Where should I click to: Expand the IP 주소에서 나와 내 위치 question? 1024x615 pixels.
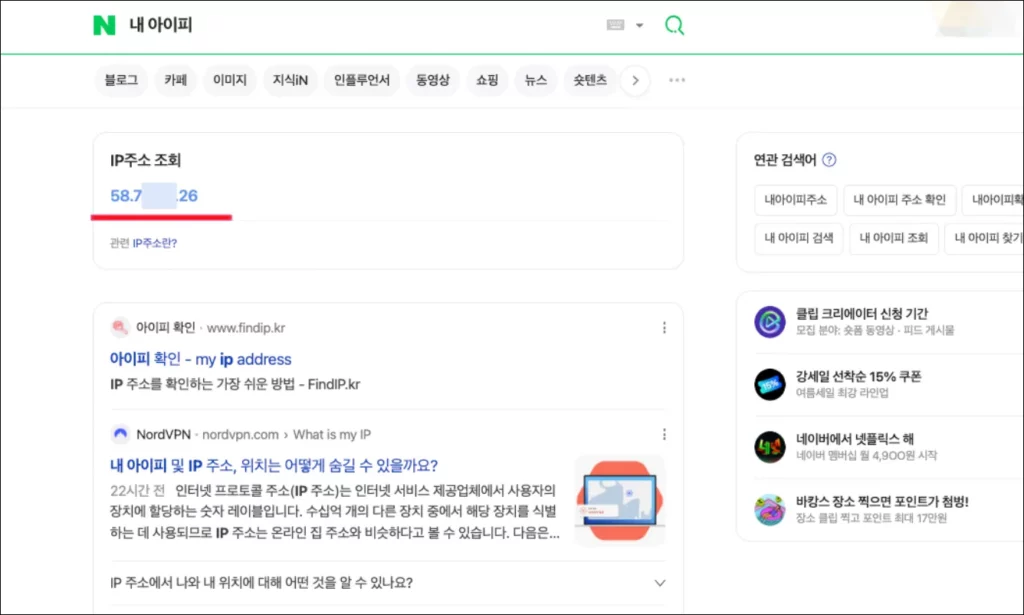tap(388, 582)
